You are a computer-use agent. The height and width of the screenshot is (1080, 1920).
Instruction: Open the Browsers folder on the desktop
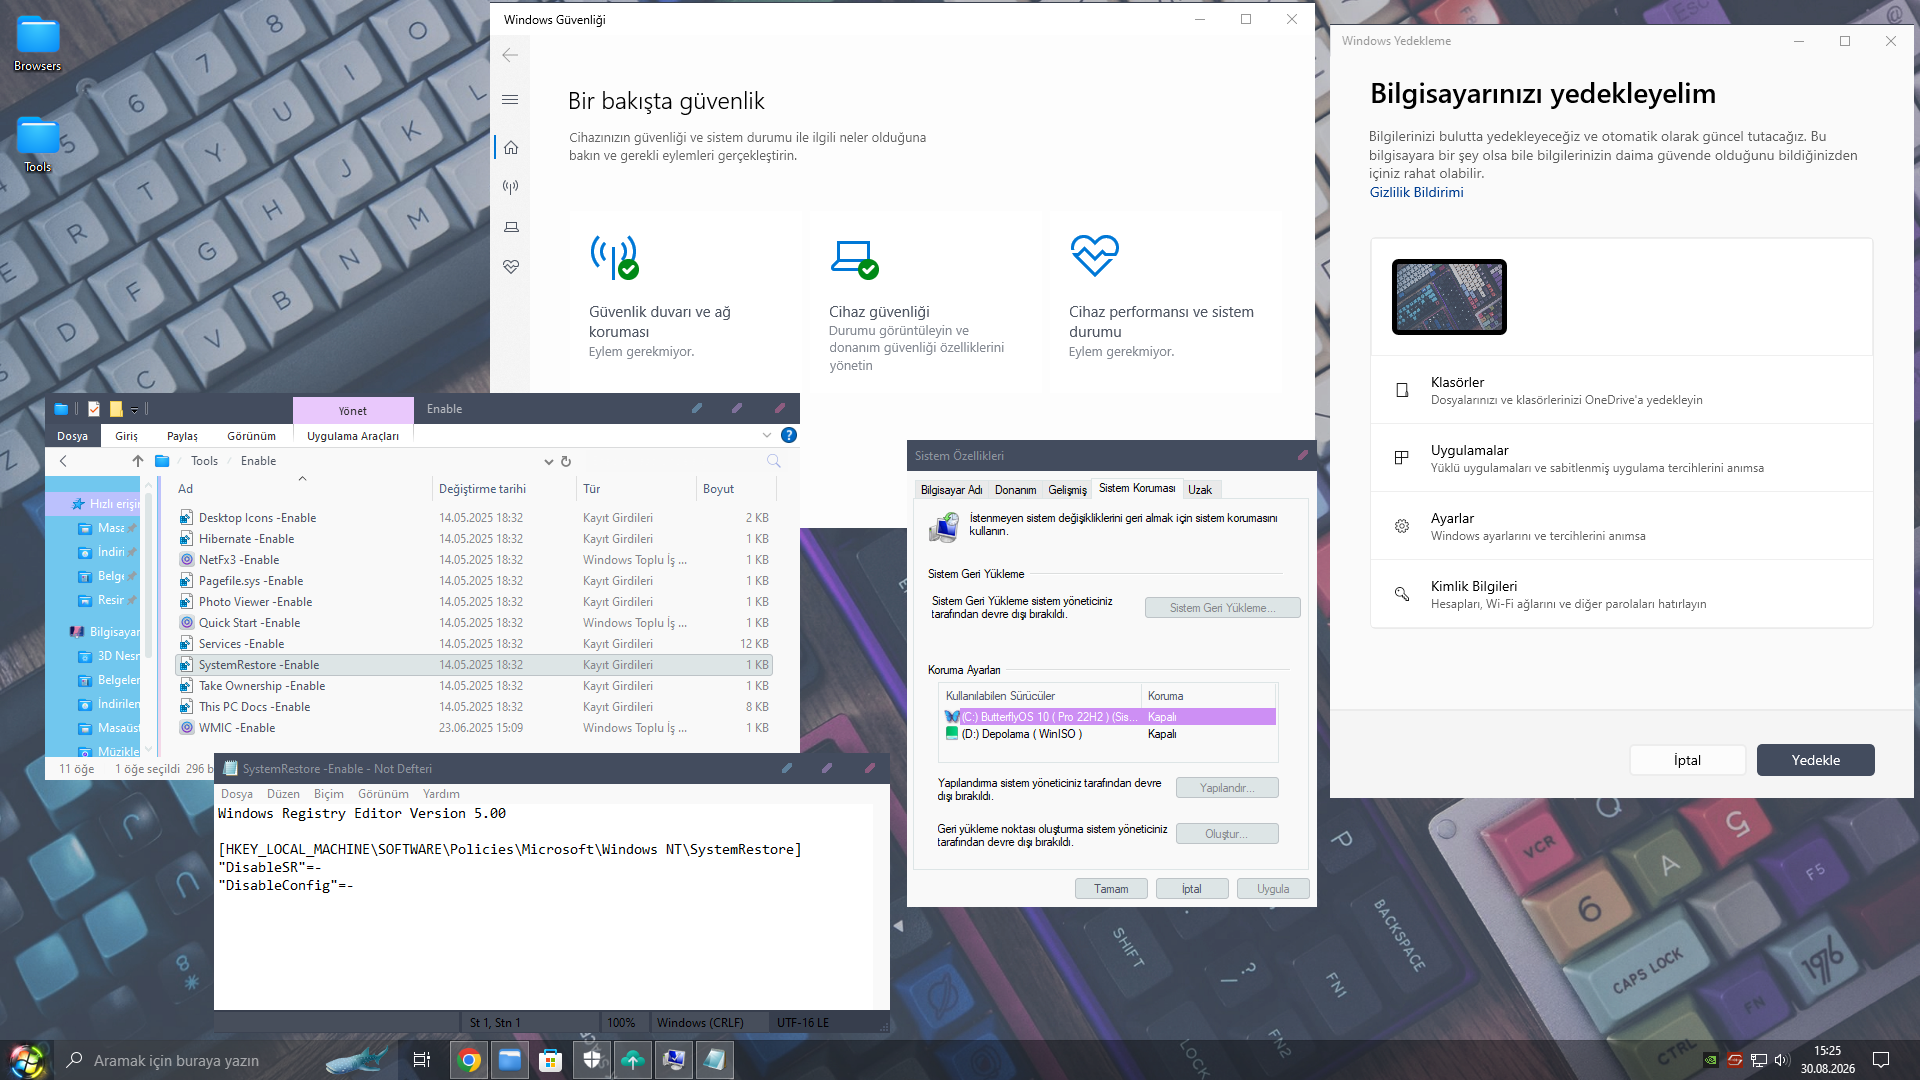coord(38,43)
